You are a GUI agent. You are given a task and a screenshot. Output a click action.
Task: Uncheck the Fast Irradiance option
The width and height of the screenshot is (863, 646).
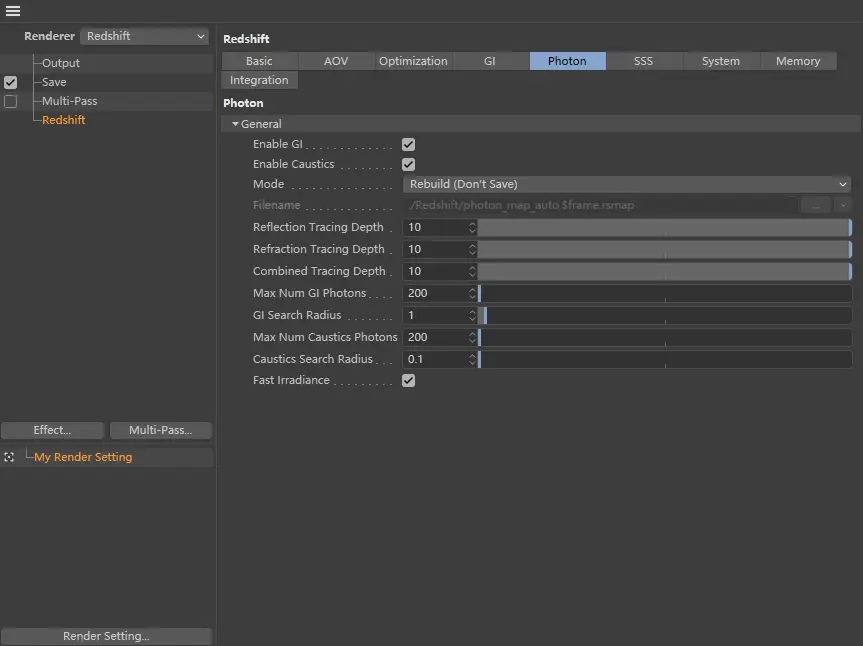pos(408,381)
